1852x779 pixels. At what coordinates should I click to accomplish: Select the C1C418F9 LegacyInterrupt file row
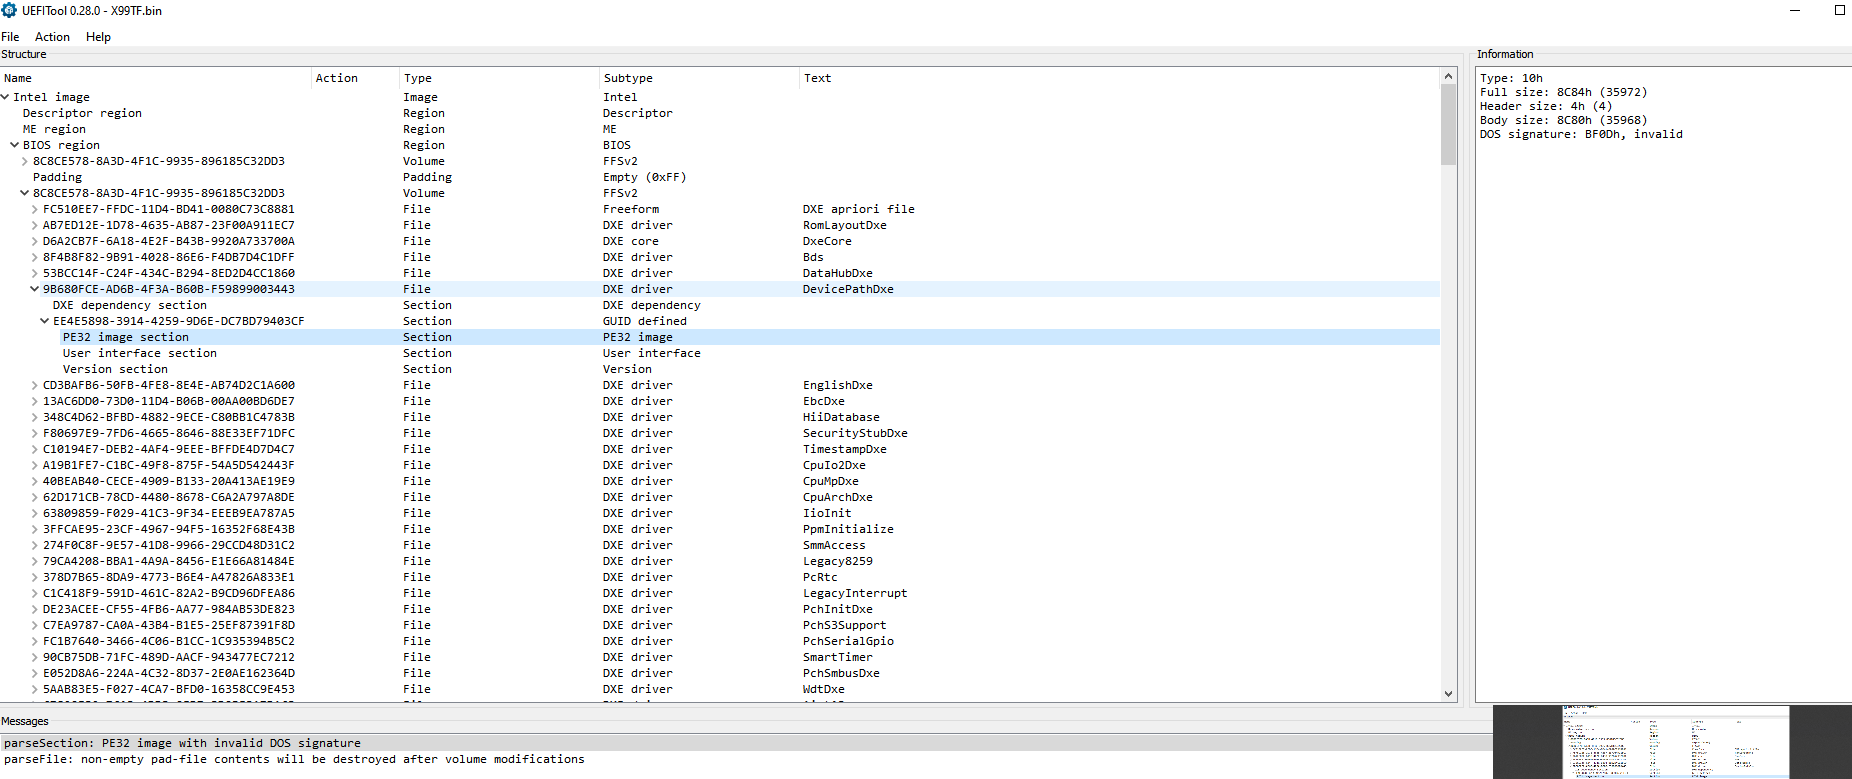[x=720, y=593]
